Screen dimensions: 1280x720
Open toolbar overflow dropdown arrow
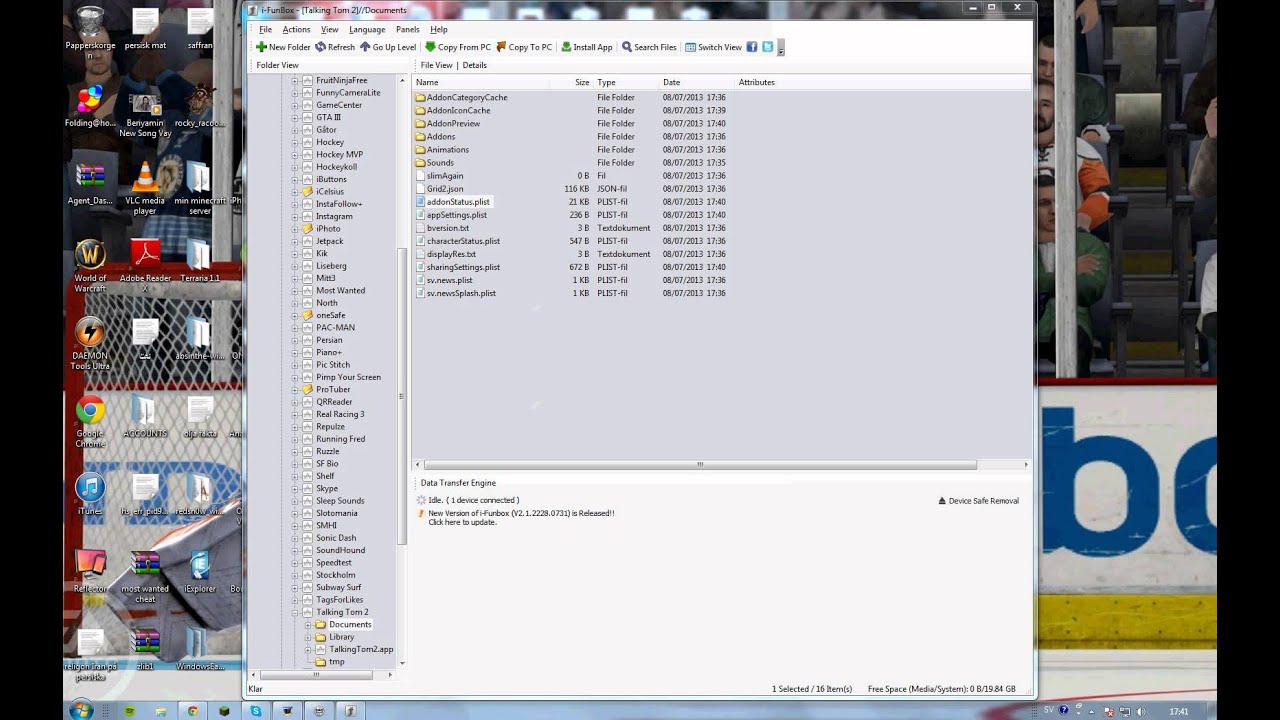coord(781,48)
